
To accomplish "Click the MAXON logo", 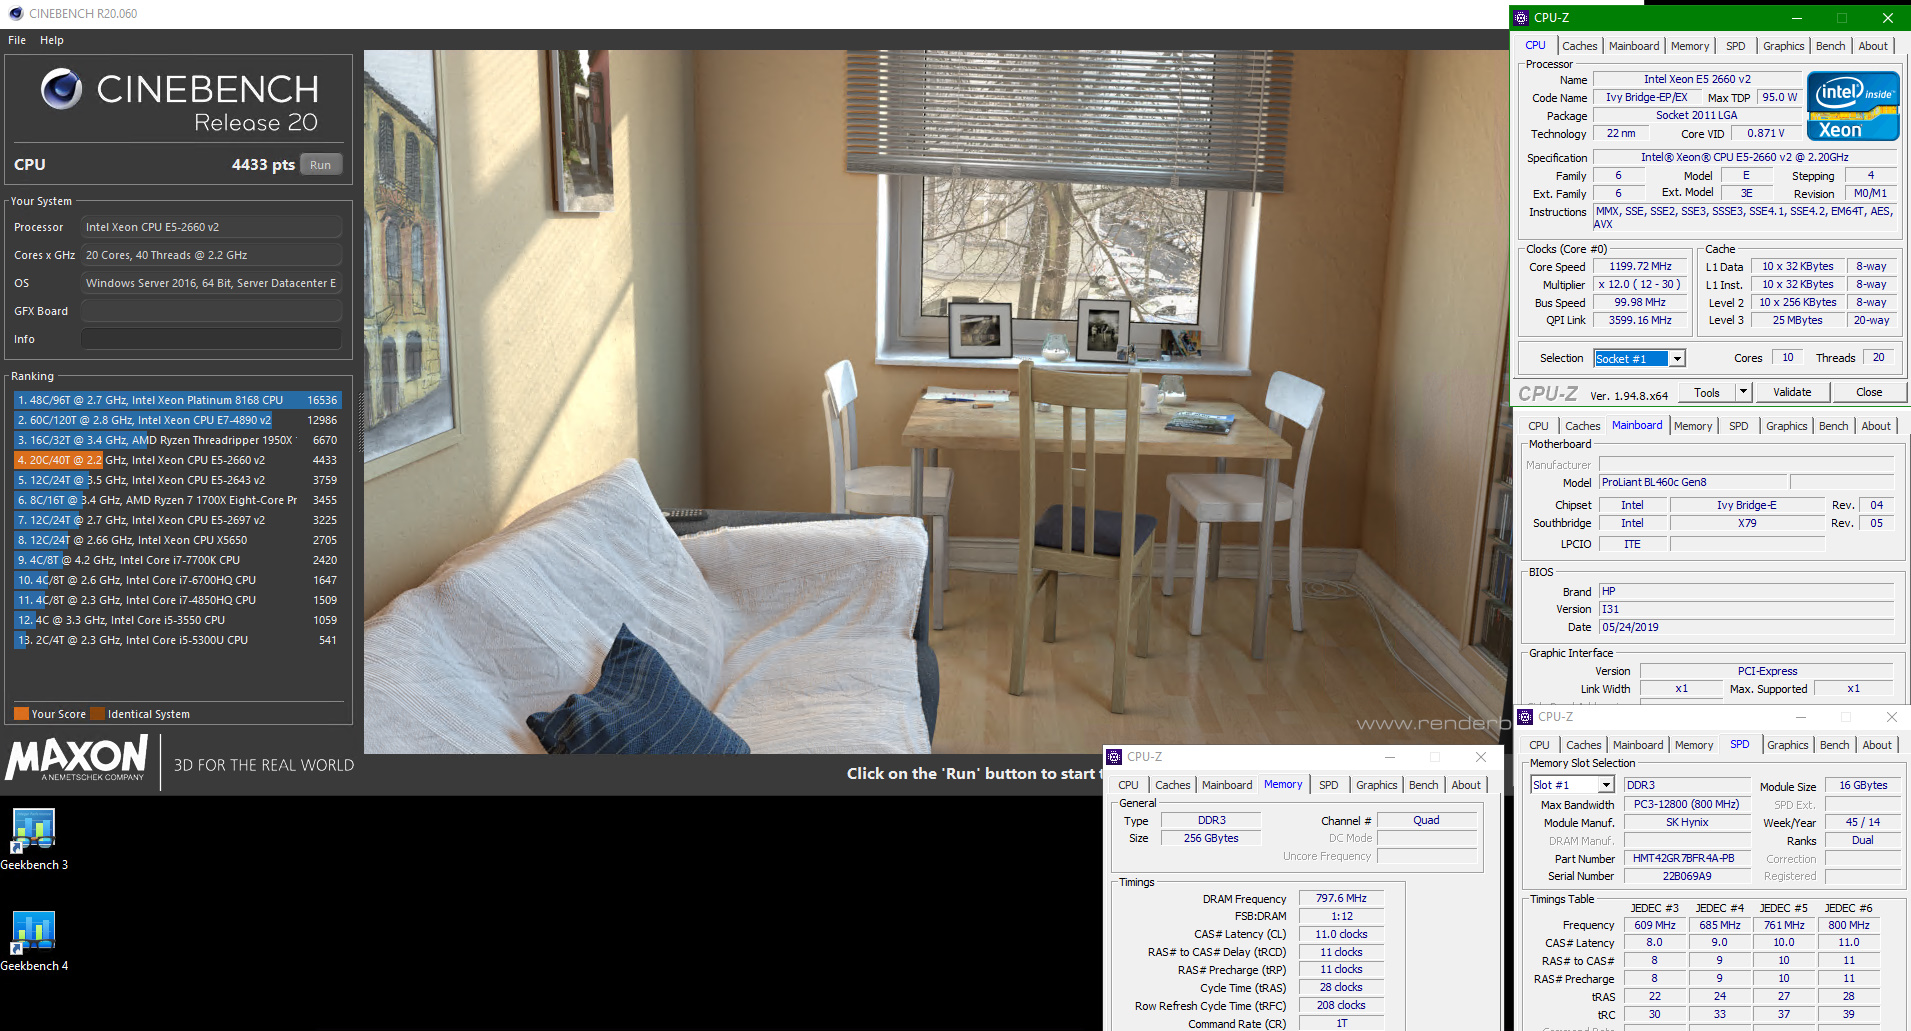I will pos(78,758).
